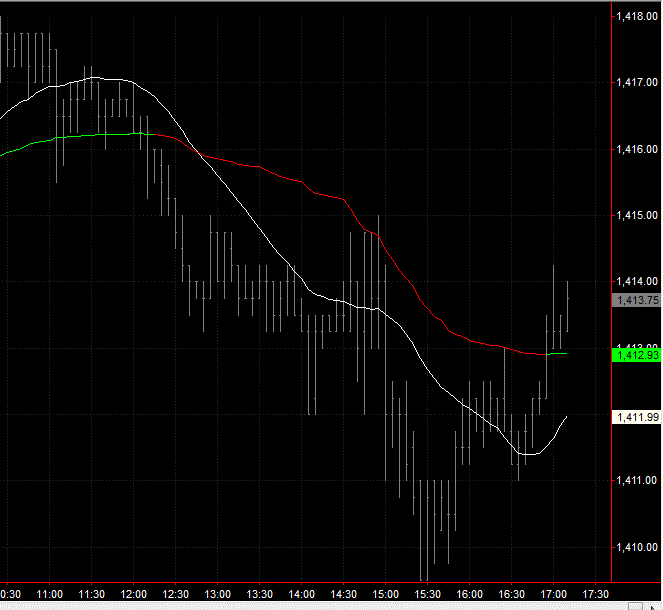Click the 13:00 time axis label
The height and width of the screenshot is (610, 663).
217,594
